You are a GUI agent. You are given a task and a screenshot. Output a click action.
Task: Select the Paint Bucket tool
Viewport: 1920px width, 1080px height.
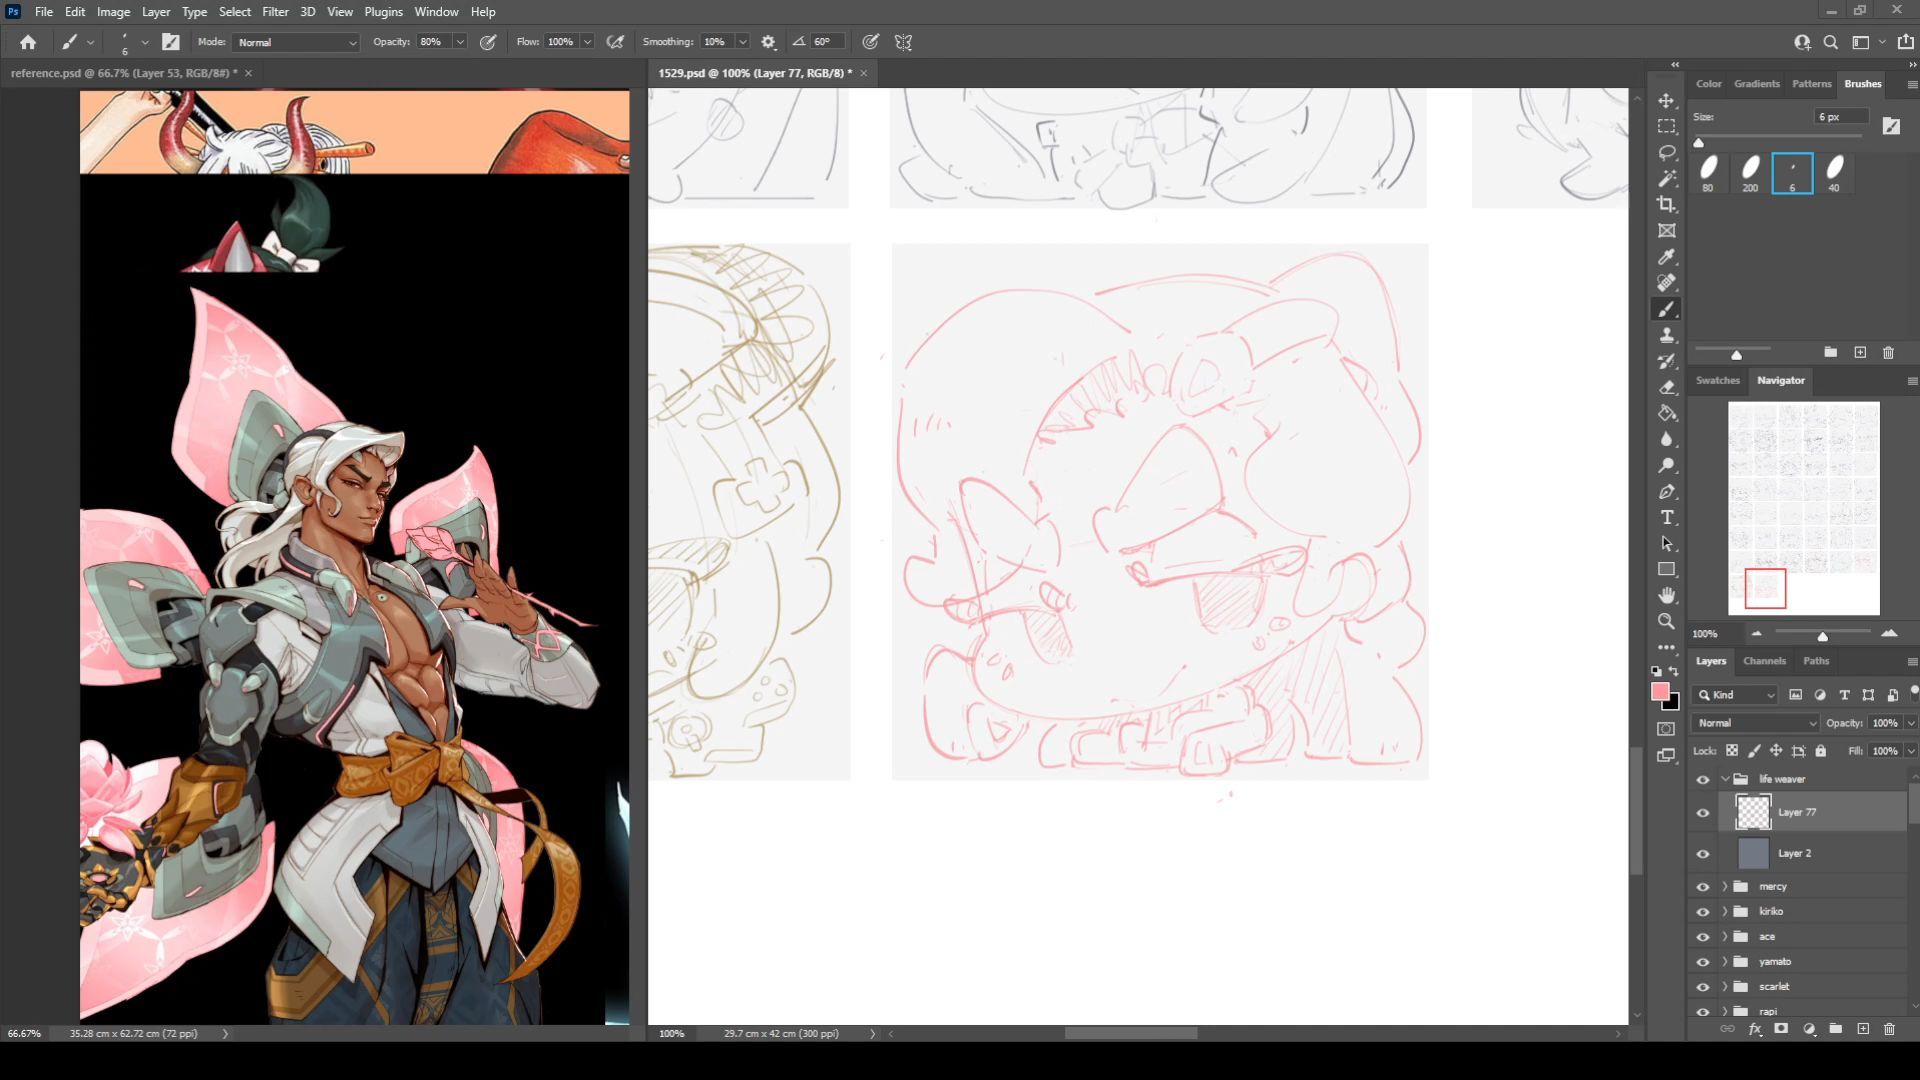tap(1666, 413)
